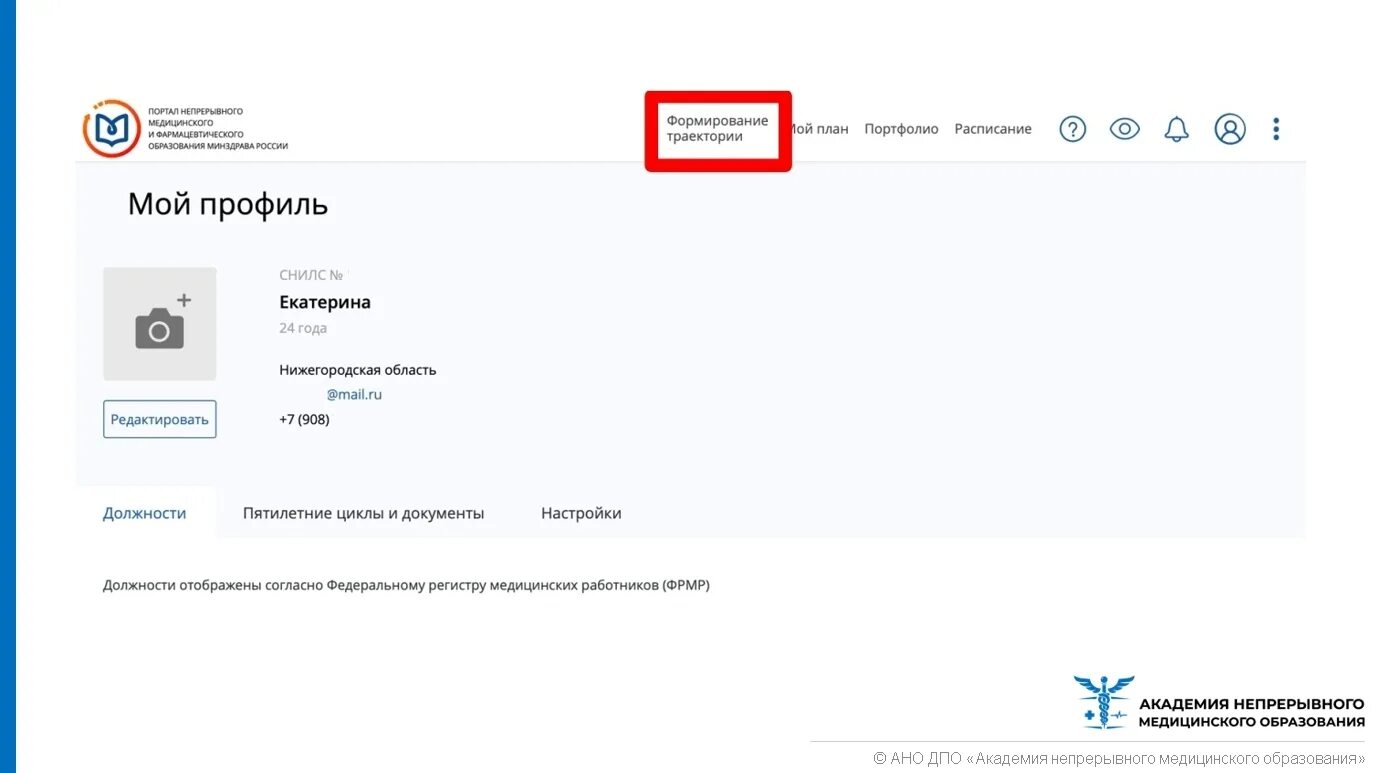Open the portal logo home link
1377x773 pixels.
click(x=185, y=128)
